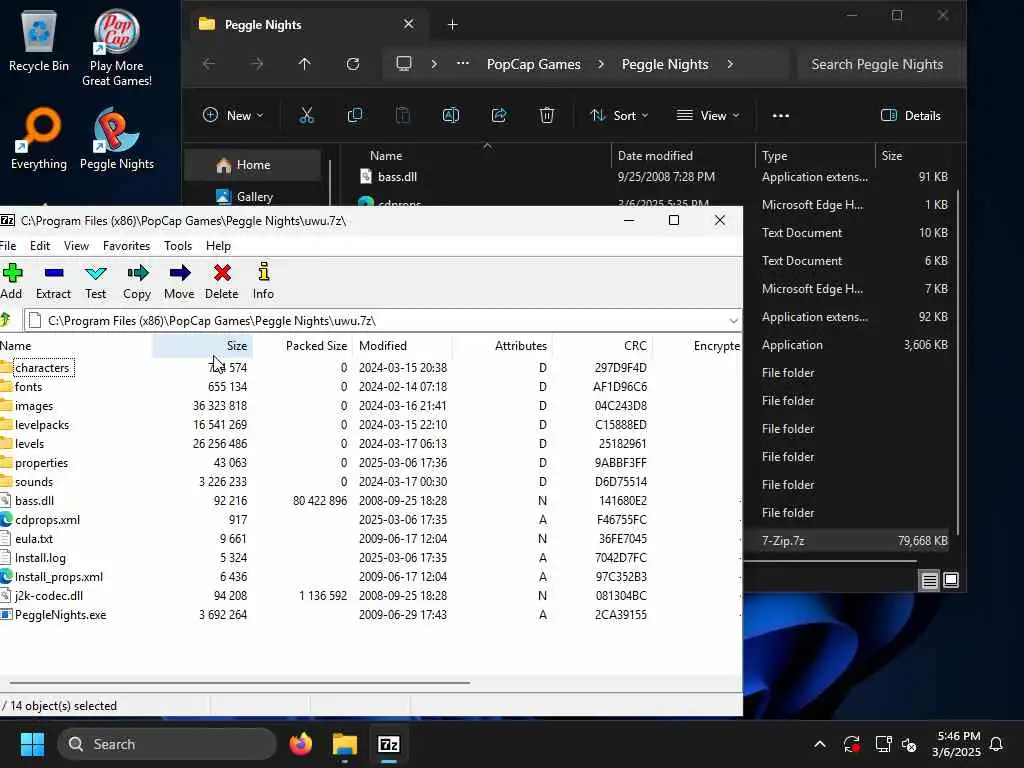Go up one folder level in 7-Zip
This screenshot has width=1024, height=768.
[x=6, y=320]
